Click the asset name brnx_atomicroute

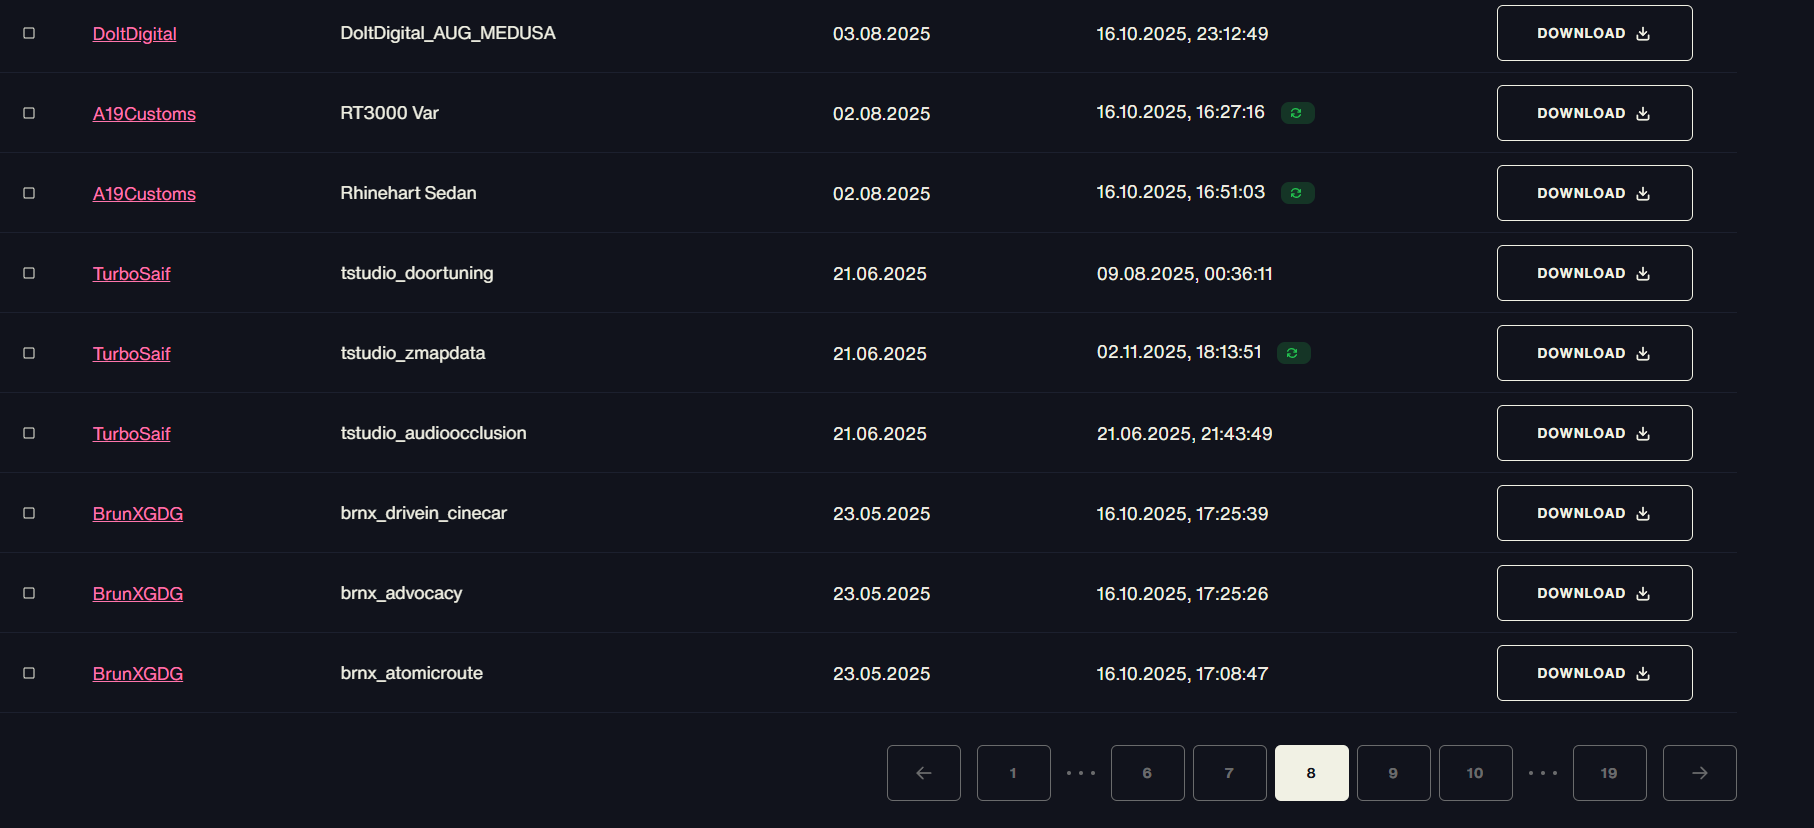tap(411, 673)
